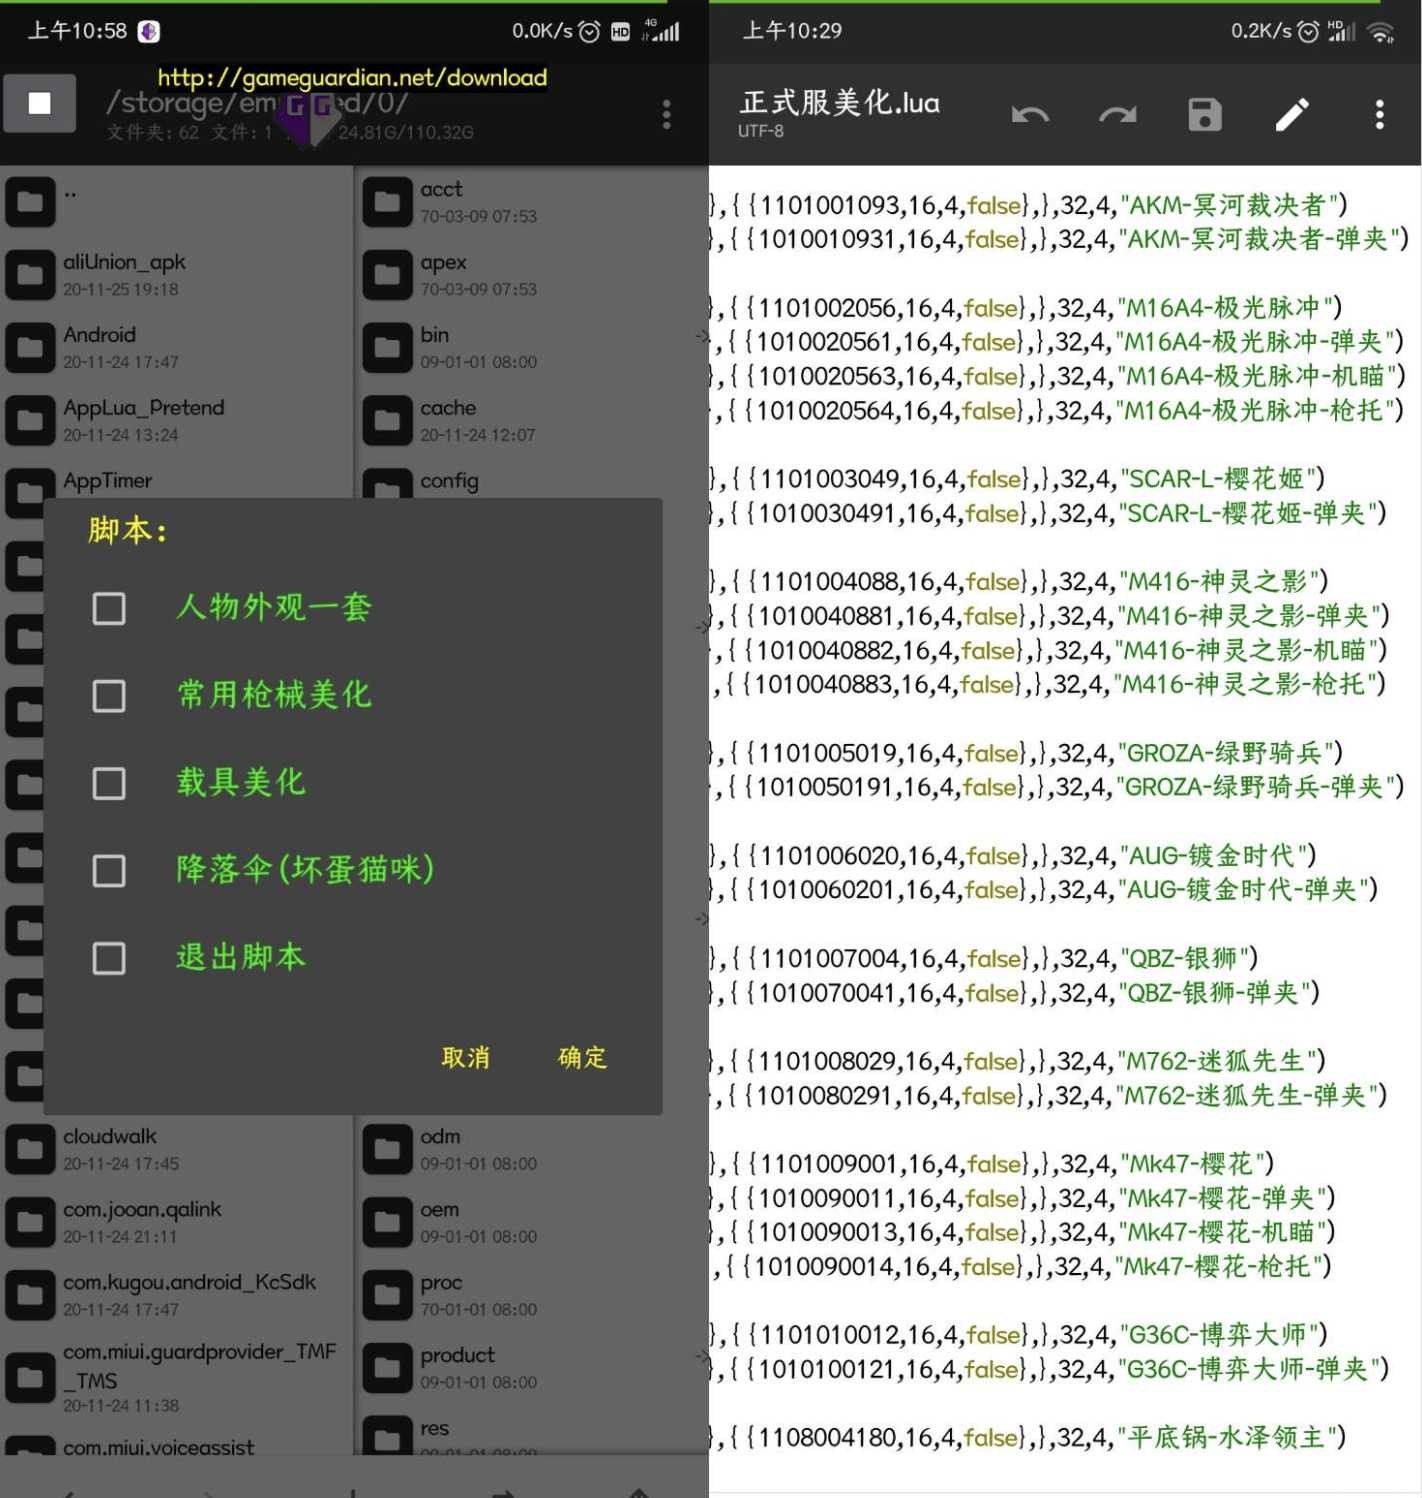Viewport: 1422px width, 1498px height.
Task: Open the apex folder
Action: click(x=532, y=275)
